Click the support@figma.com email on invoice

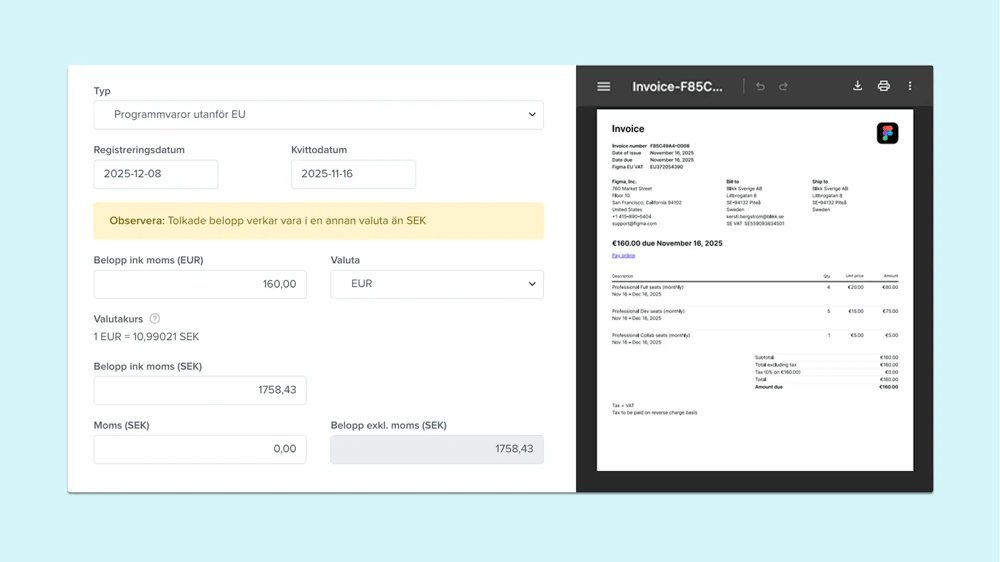(634, 223)
